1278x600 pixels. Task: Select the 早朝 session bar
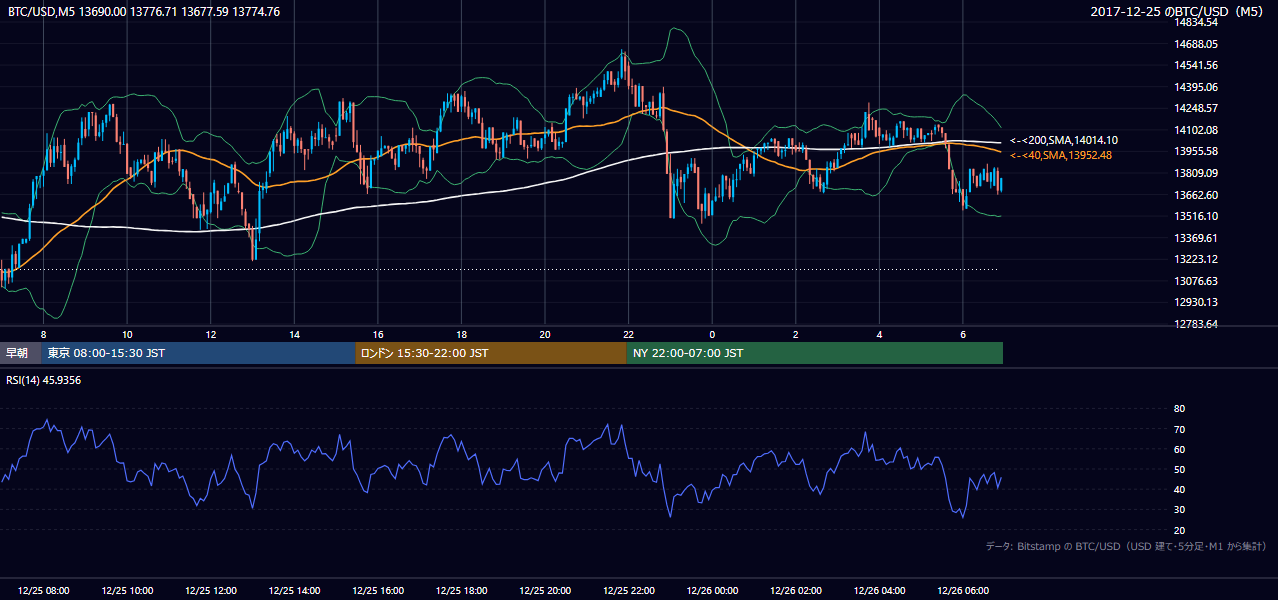[x=20, y=353]
